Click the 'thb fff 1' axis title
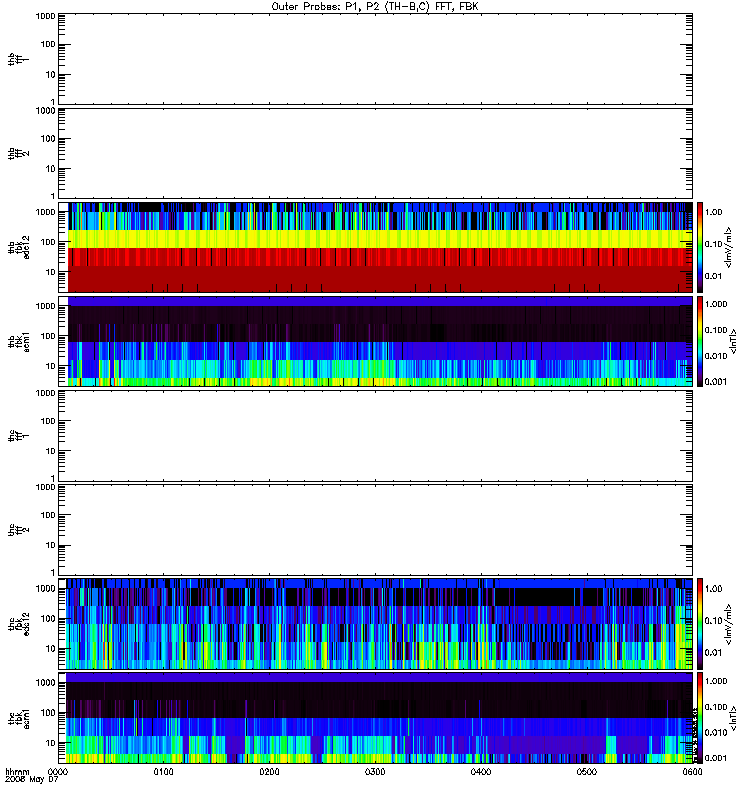This screenshot has width=750, height=800. pos(18,59)
